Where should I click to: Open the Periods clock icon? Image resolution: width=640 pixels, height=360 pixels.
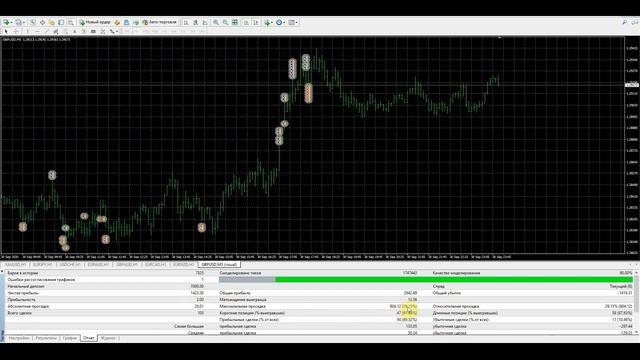279,22
